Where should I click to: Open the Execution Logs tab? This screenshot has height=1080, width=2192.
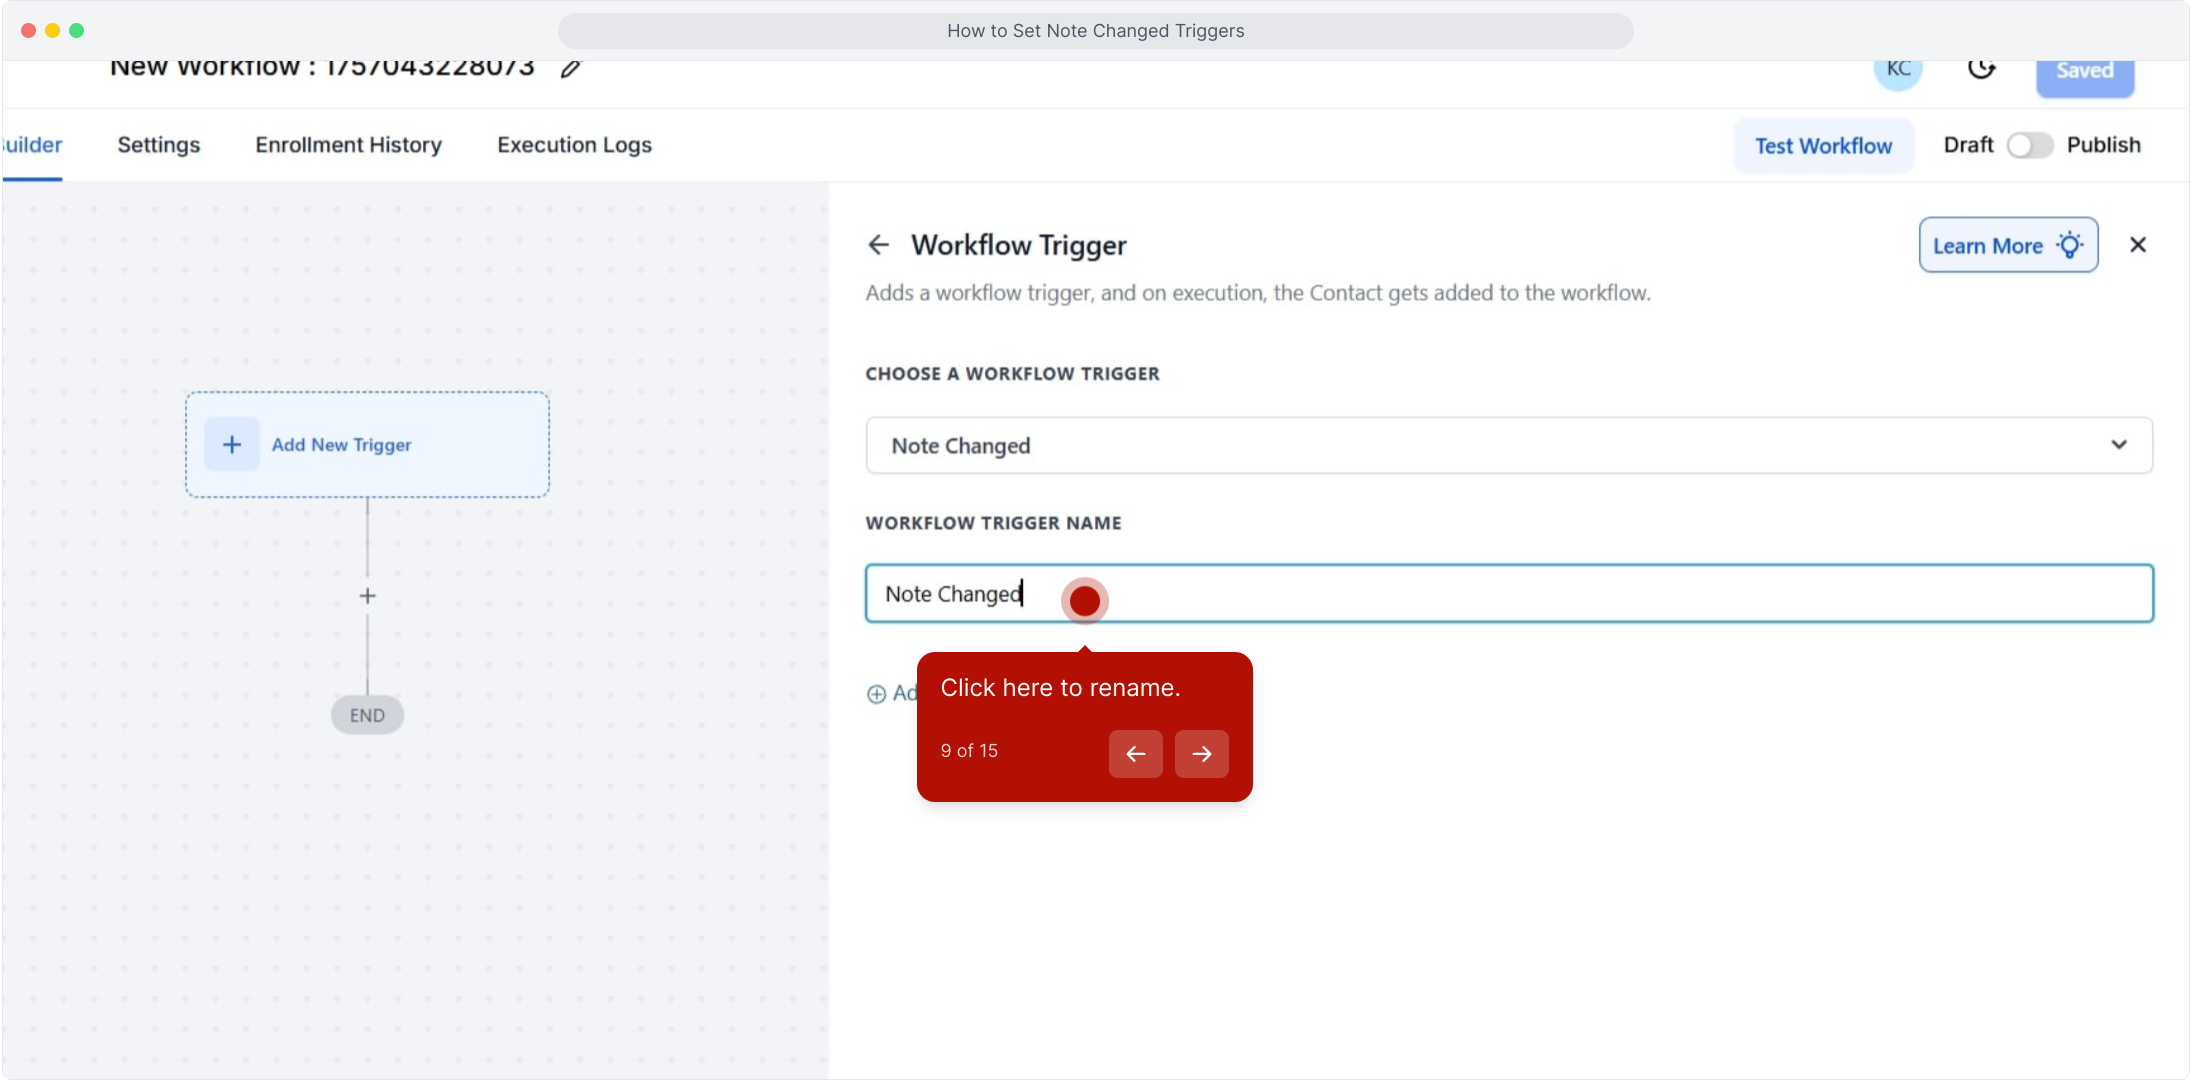tap(574, 145)
